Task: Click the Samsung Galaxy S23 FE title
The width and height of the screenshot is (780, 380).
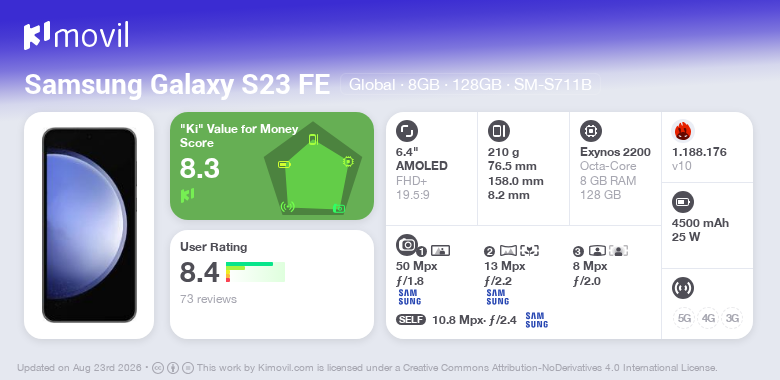Action: click(x=177, y=85)
